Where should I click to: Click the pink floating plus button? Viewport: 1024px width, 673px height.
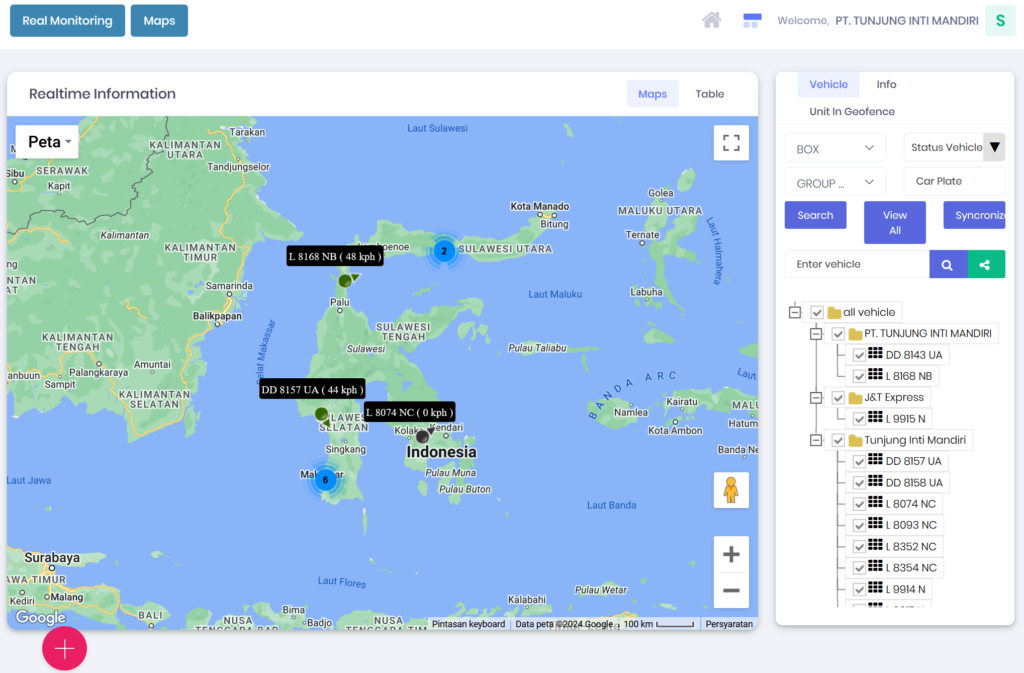pyautogui.click(x=64, y=648)
